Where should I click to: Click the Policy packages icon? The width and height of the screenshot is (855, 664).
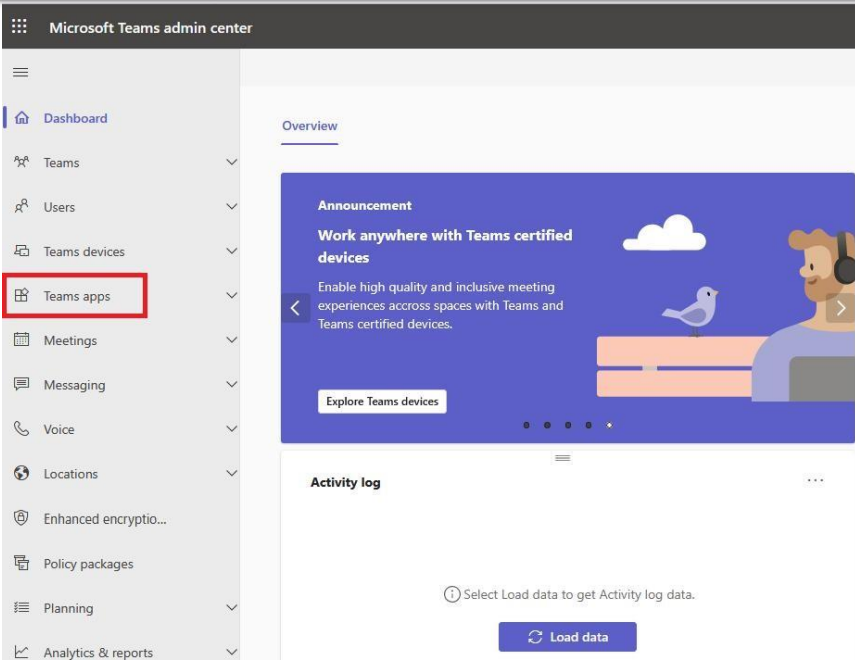[21, 563]
